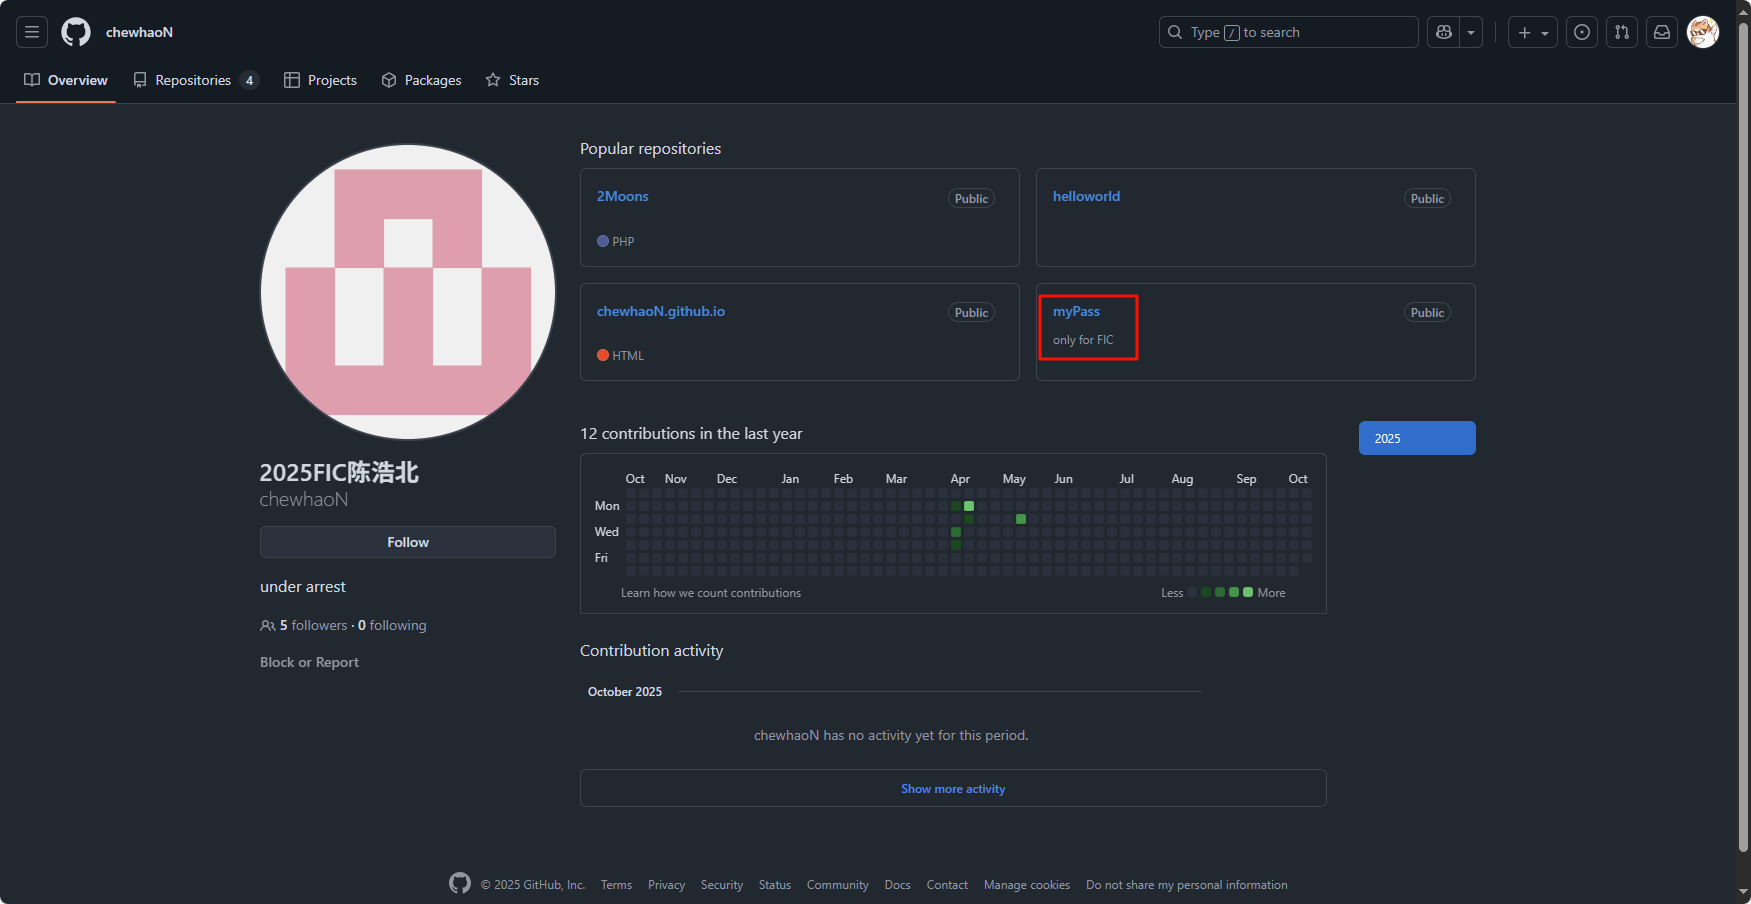This screenshot has width=1751, height=904.
Task: Expand the Copilot dropdown arrow
Action: tap(1471, 32)
